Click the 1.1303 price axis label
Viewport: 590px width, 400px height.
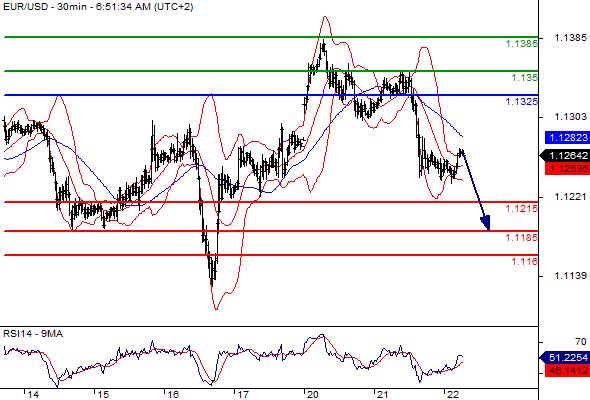pyautogui.click(x=570, y=117)
